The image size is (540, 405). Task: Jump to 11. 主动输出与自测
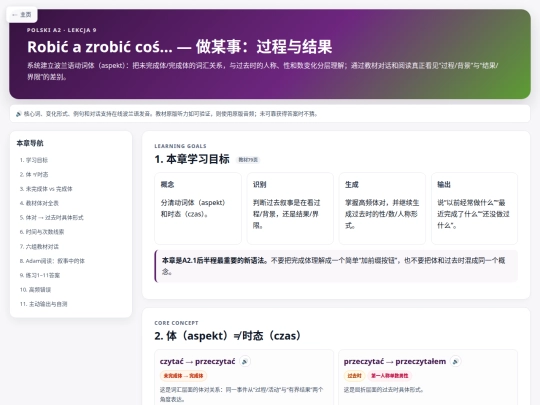coord(43,304)
